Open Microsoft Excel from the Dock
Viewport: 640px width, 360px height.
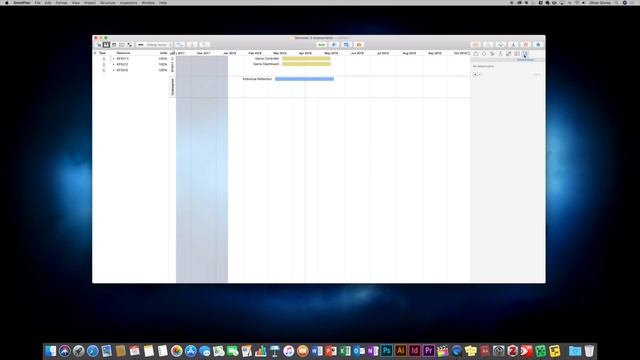pos(345,351)
